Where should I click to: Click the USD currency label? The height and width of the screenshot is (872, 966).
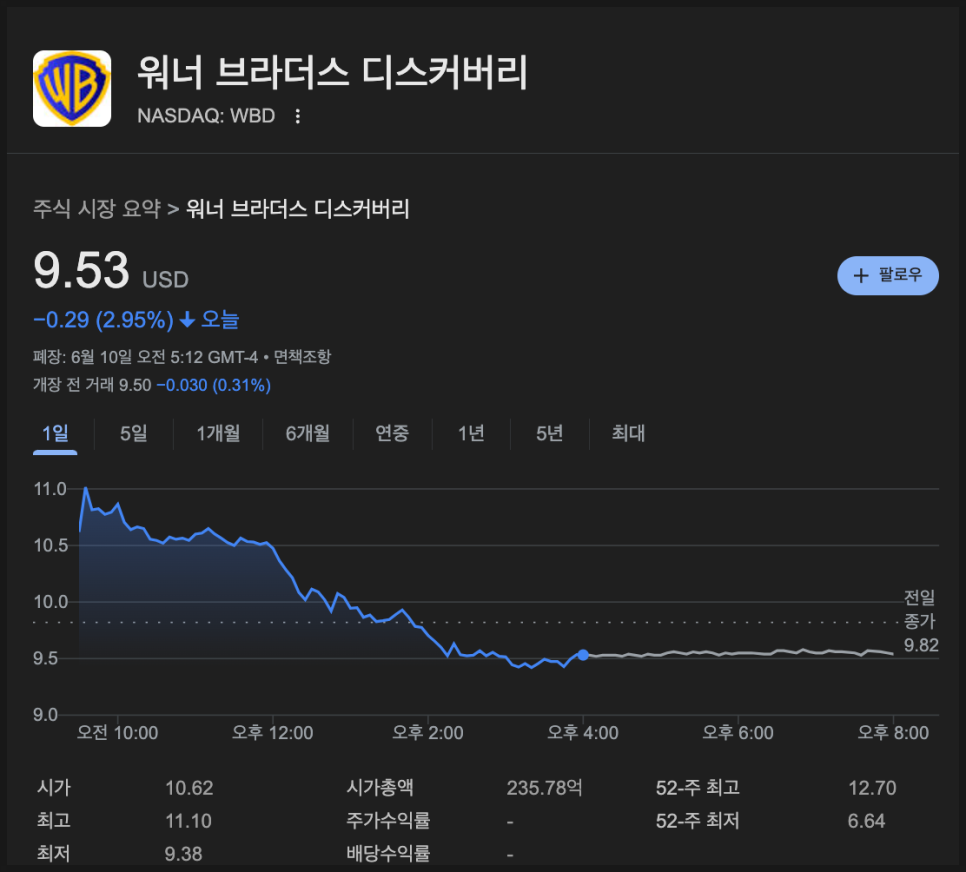(x=165, y=280)
